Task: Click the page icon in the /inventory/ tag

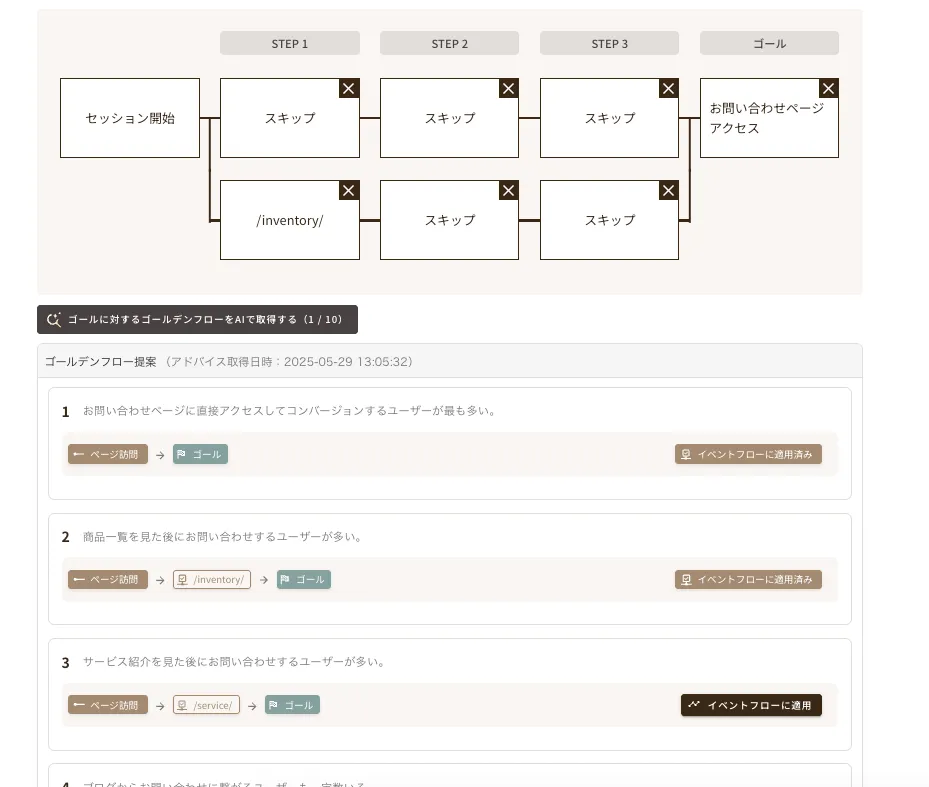Action: pos(182,580)
